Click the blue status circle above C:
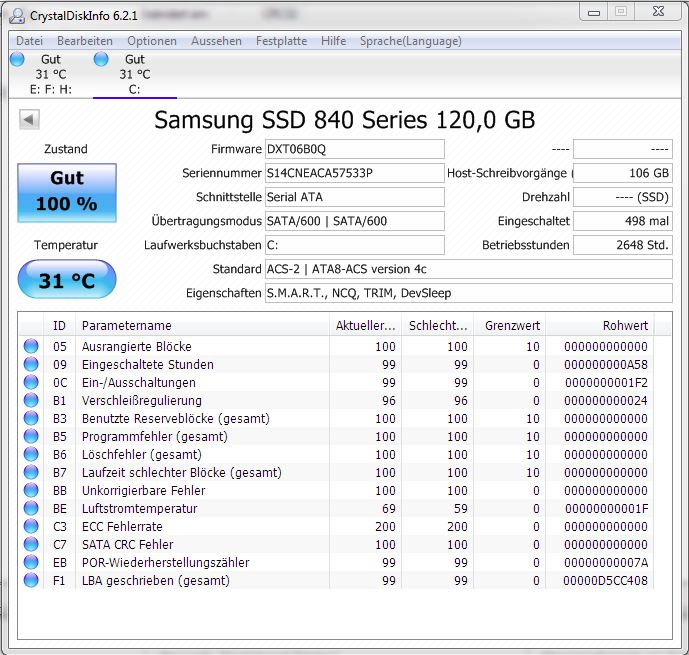 (101, 59)
